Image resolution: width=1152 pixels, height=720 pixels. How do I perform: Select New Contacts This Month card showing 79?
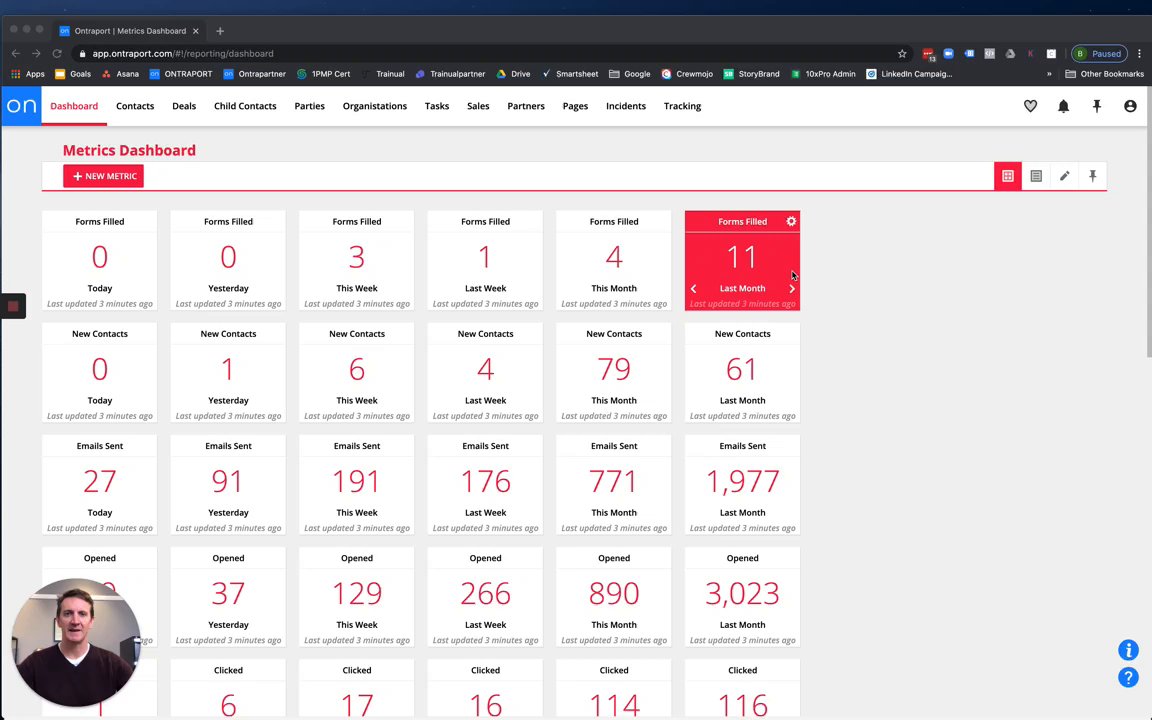pos(613,373)
